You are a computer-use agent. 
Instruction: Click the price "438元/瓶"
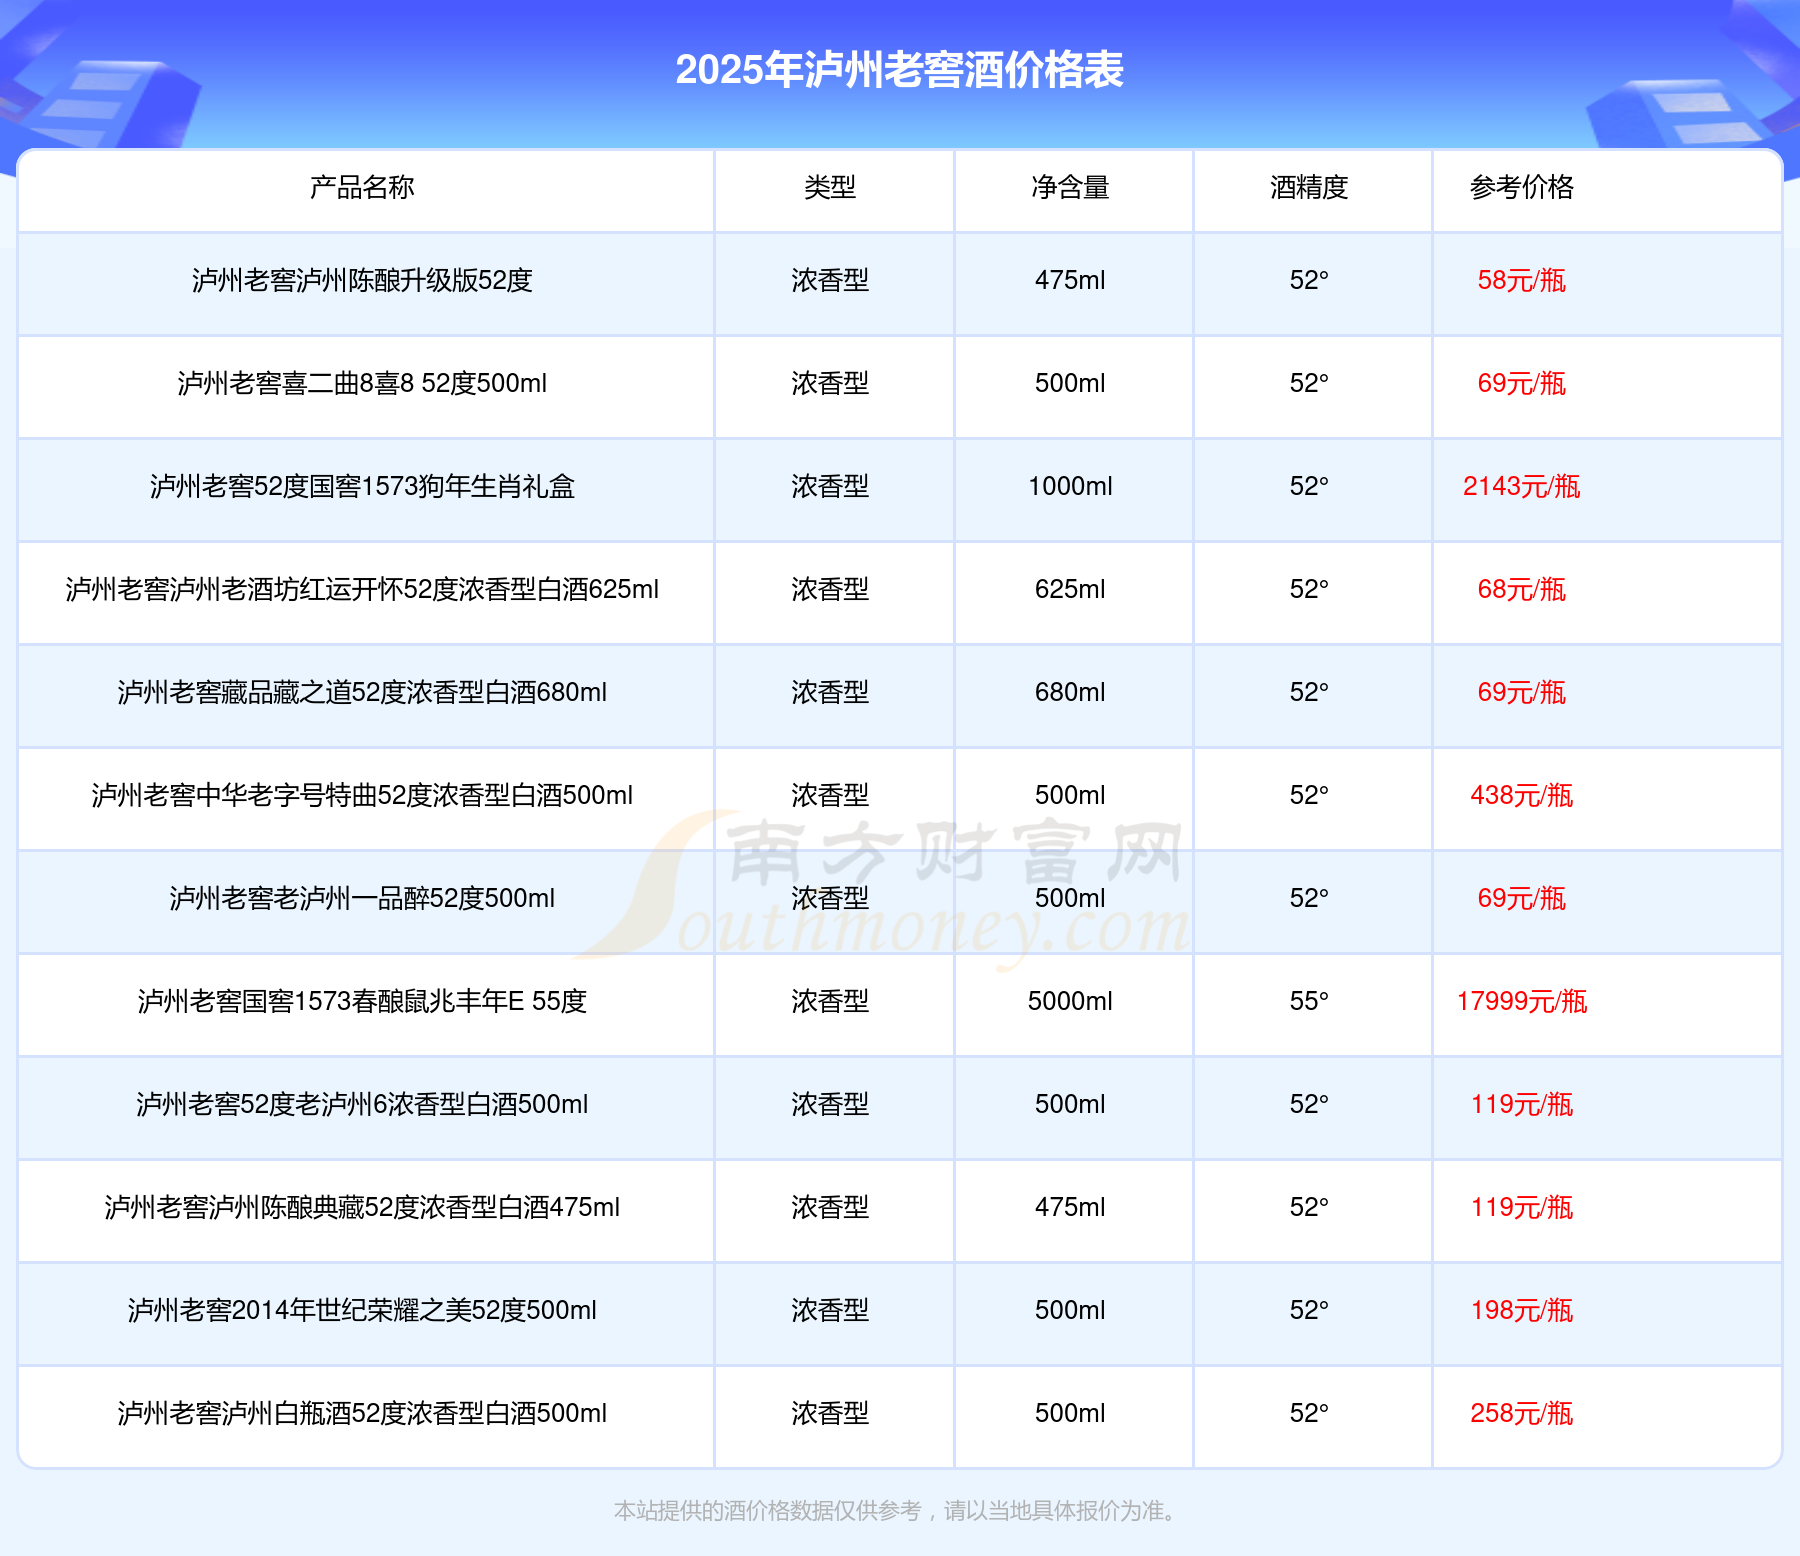[1522, 796]
